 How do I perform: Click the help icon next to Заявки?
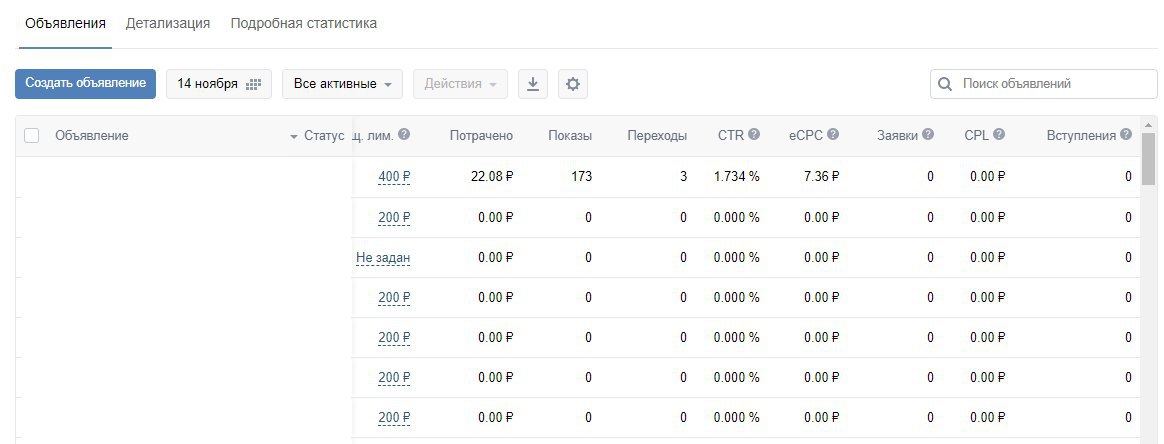tap(928, 134)
